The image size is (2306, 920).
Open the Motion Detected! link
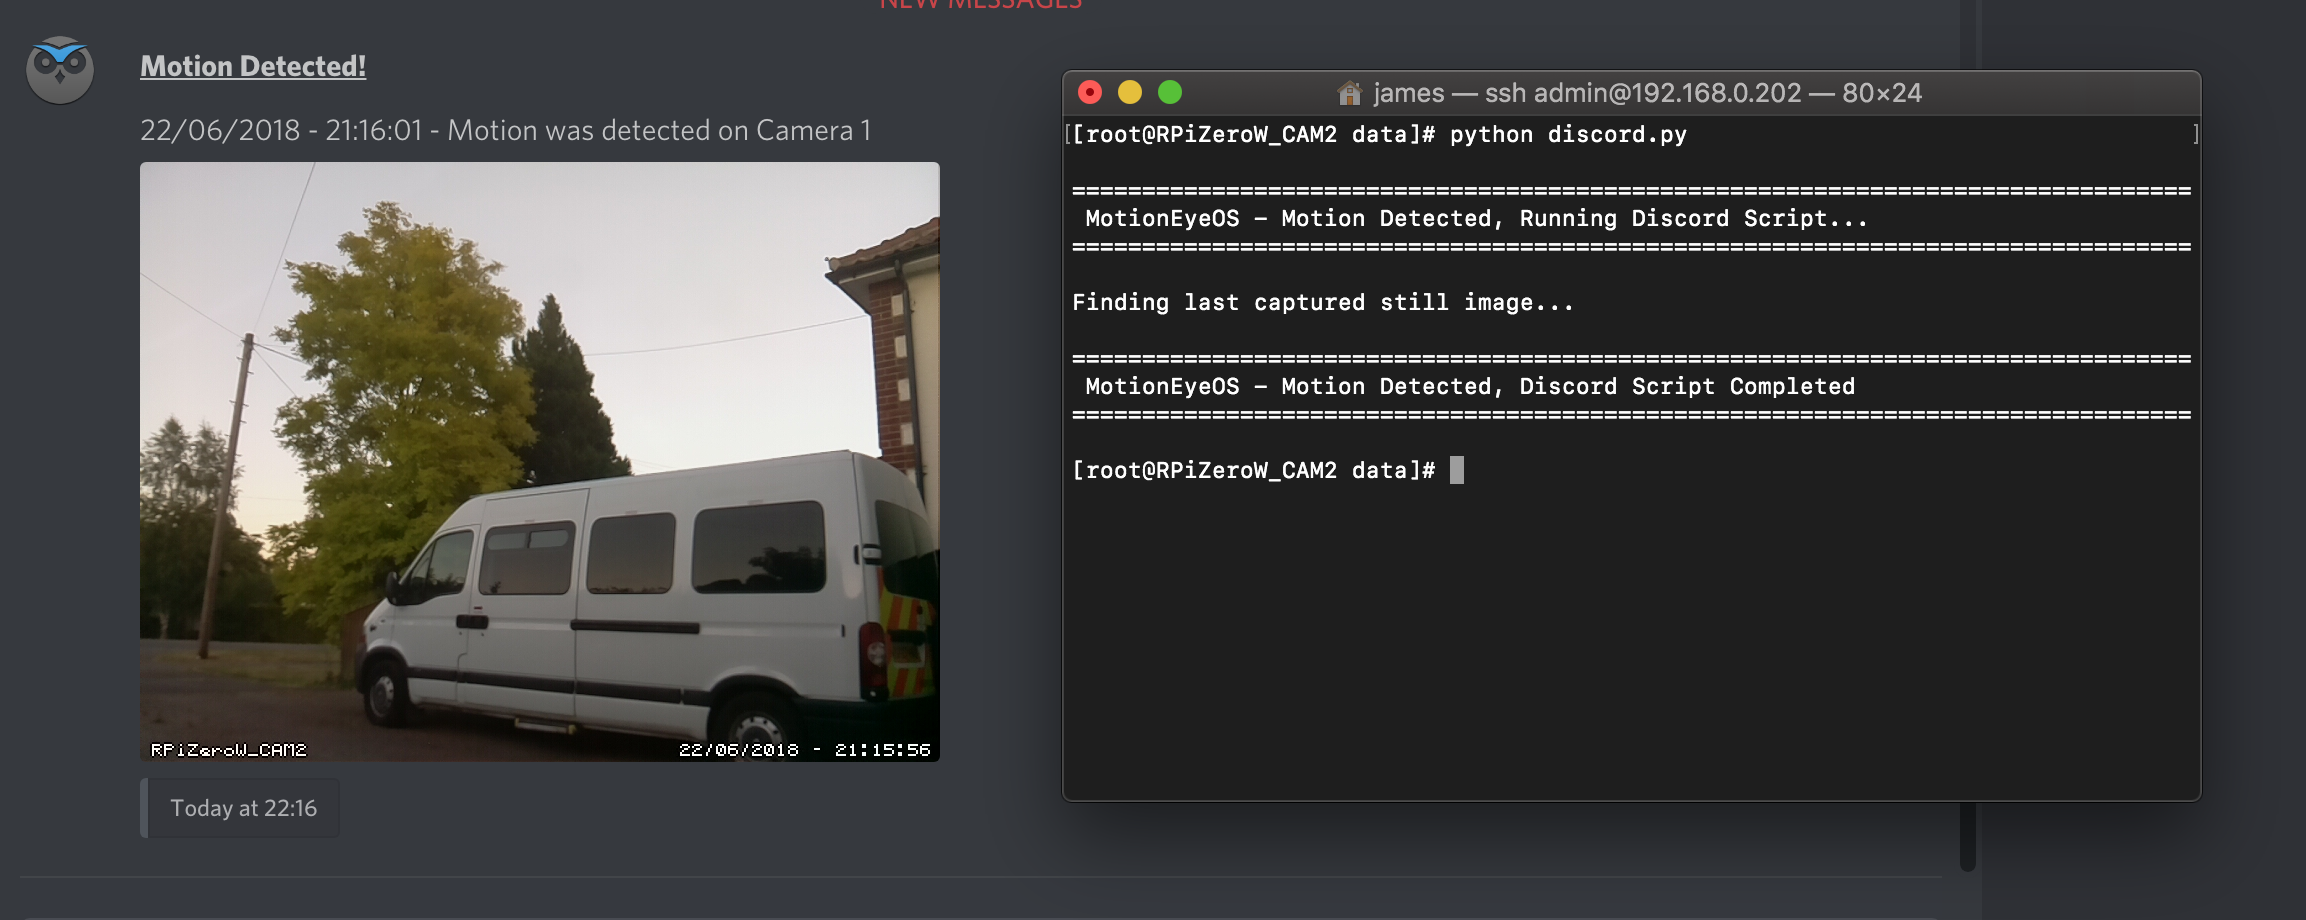[253, 66]
